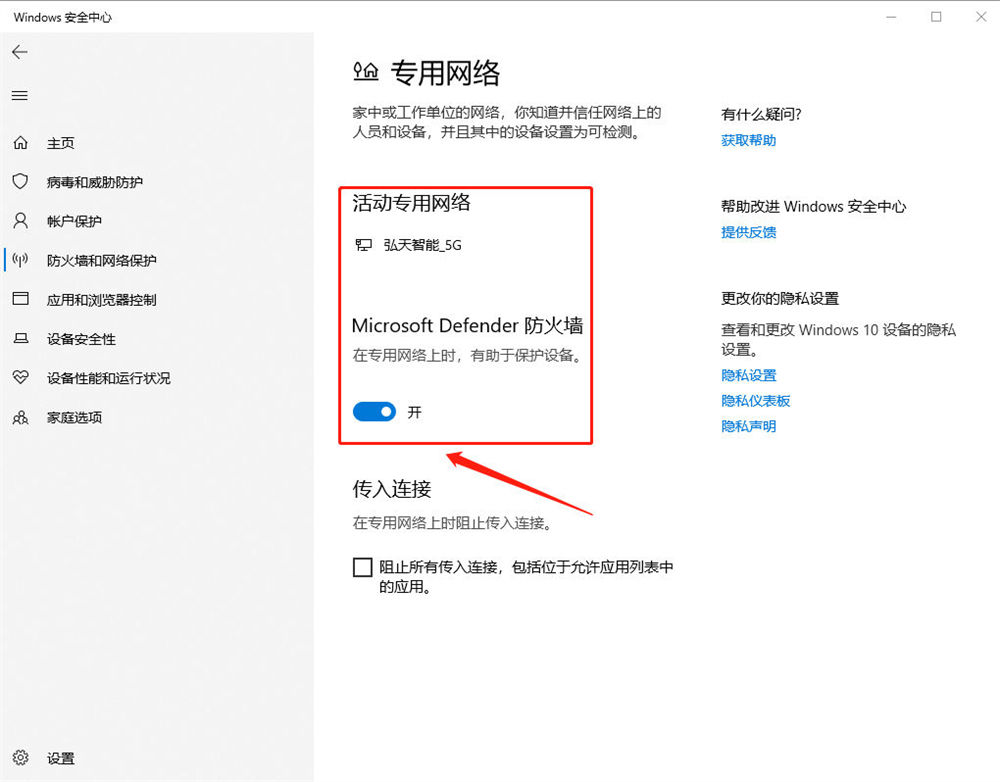Open the 隐私设置 link
This screenshot has width=1000, height=782.
pyautogui.click(x=748, y=375)
